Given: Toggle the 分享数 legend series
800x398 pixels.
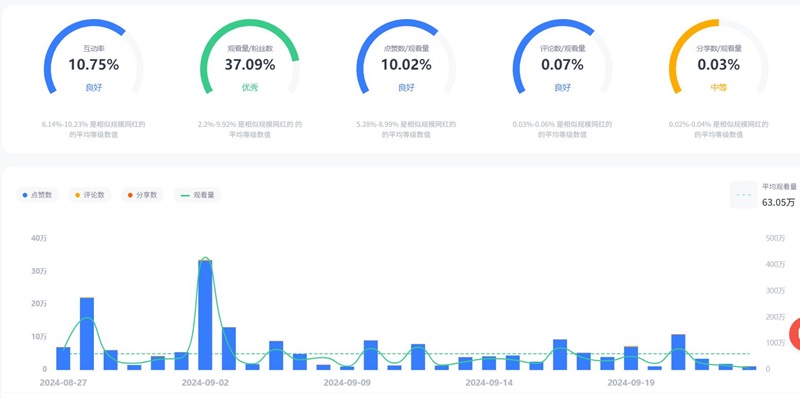Looking at the screenshot, I should tap(142, 195).
